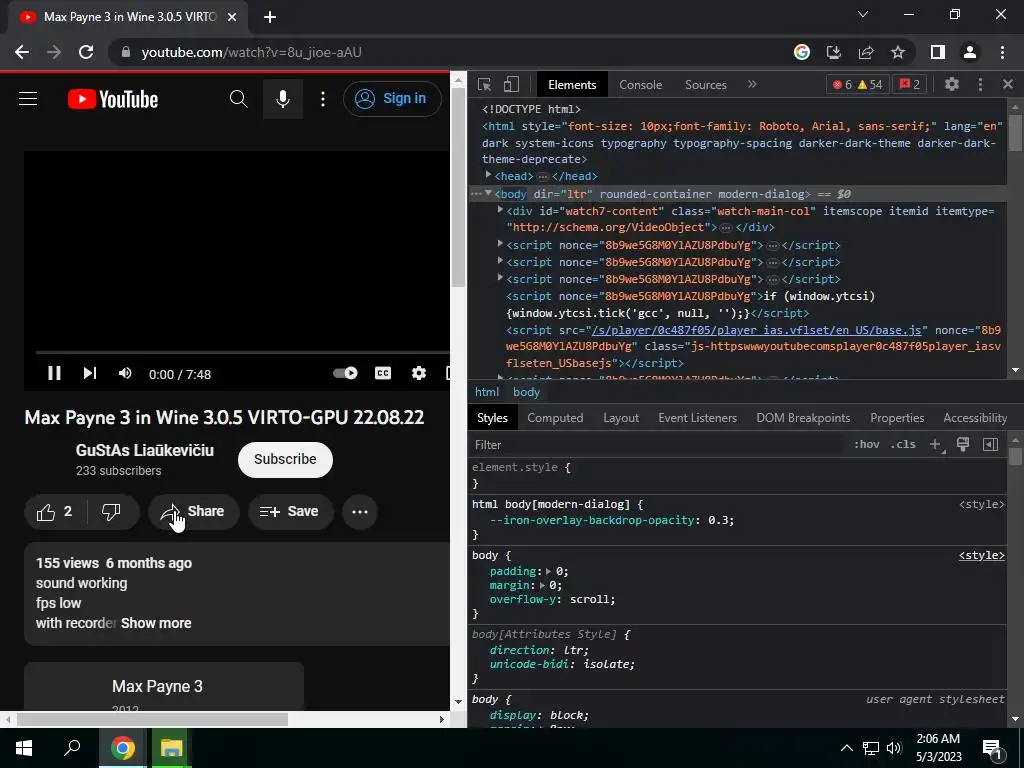Open the YouTube hamburger guide menu
This screenshot has width=1024, height=768.
pyautogui.click(x=28, y=99)
